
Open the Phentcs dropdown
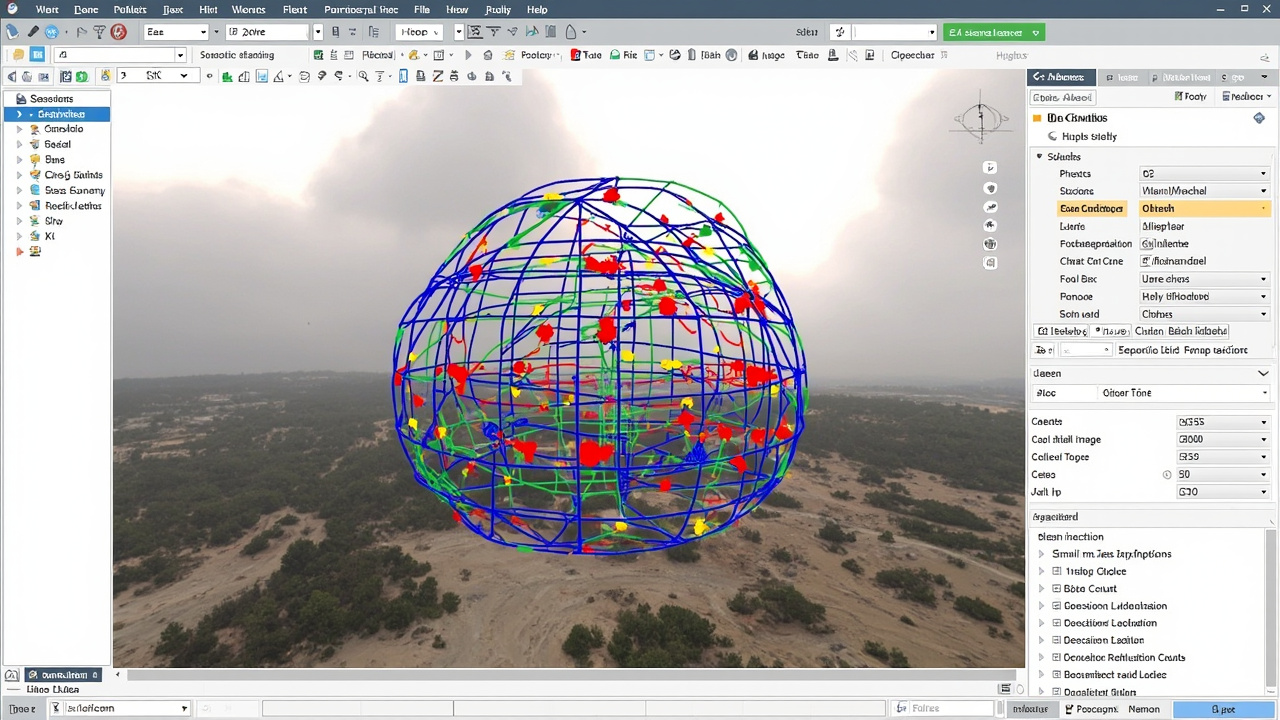point(1204,174)
